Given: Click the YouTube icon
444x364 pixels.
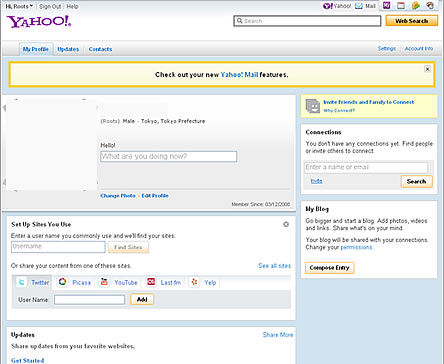Looking at the screenshot, I should (x=104, y=282).
